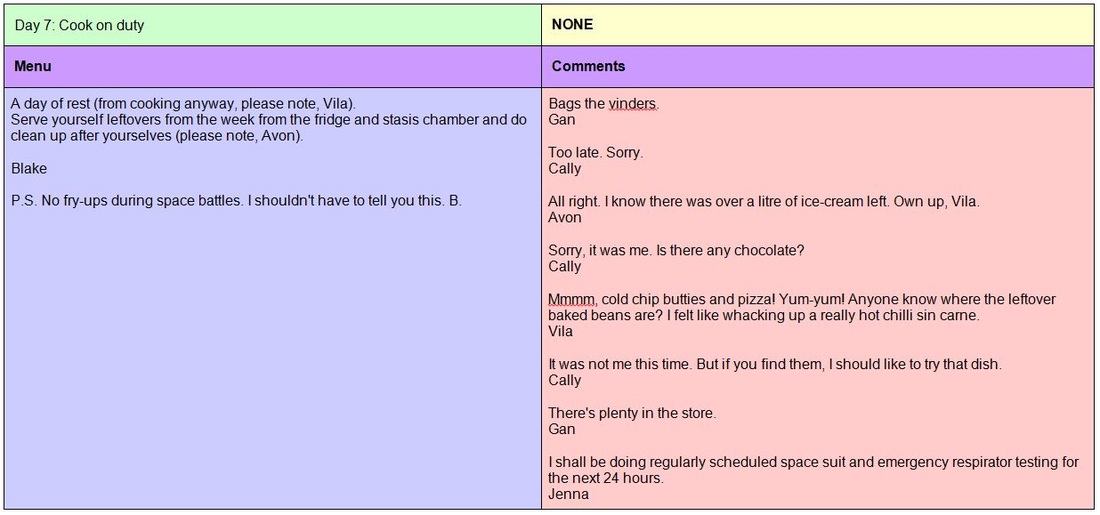Viewport: 1100px width, 515px height.
Task: Select the "Comments" column header
Action: click(588, 66)
